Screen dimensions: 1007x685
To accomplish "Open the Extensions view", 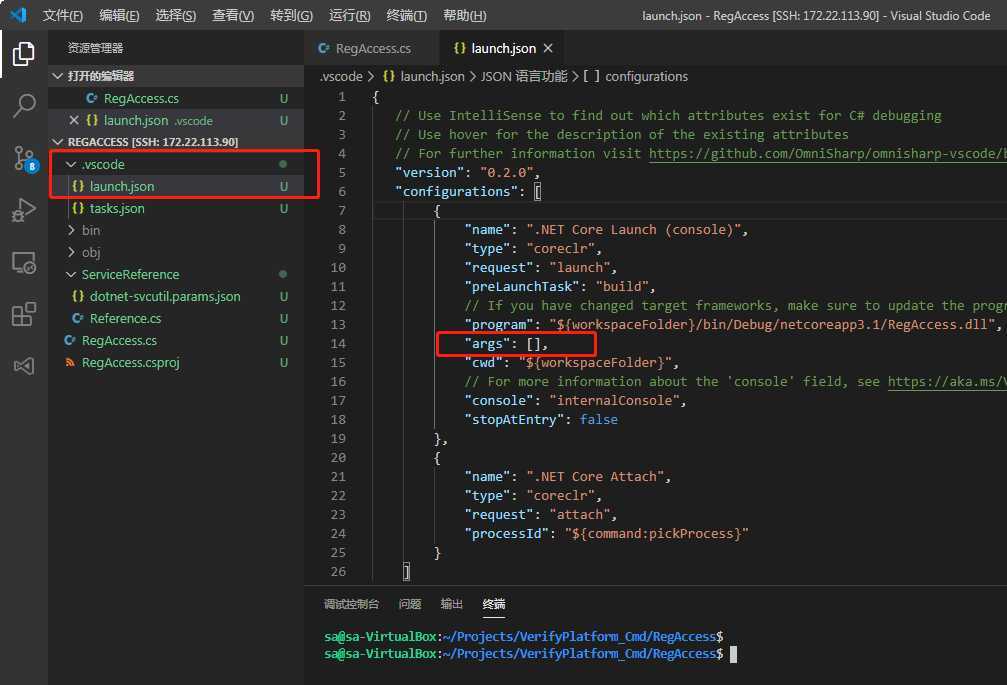I will coord(24,315).
